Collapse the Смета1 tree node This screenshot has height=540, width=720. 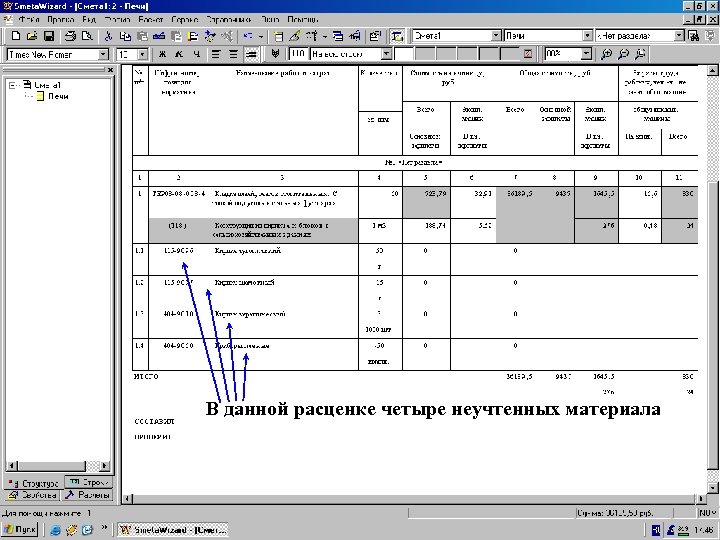point(13,85)
